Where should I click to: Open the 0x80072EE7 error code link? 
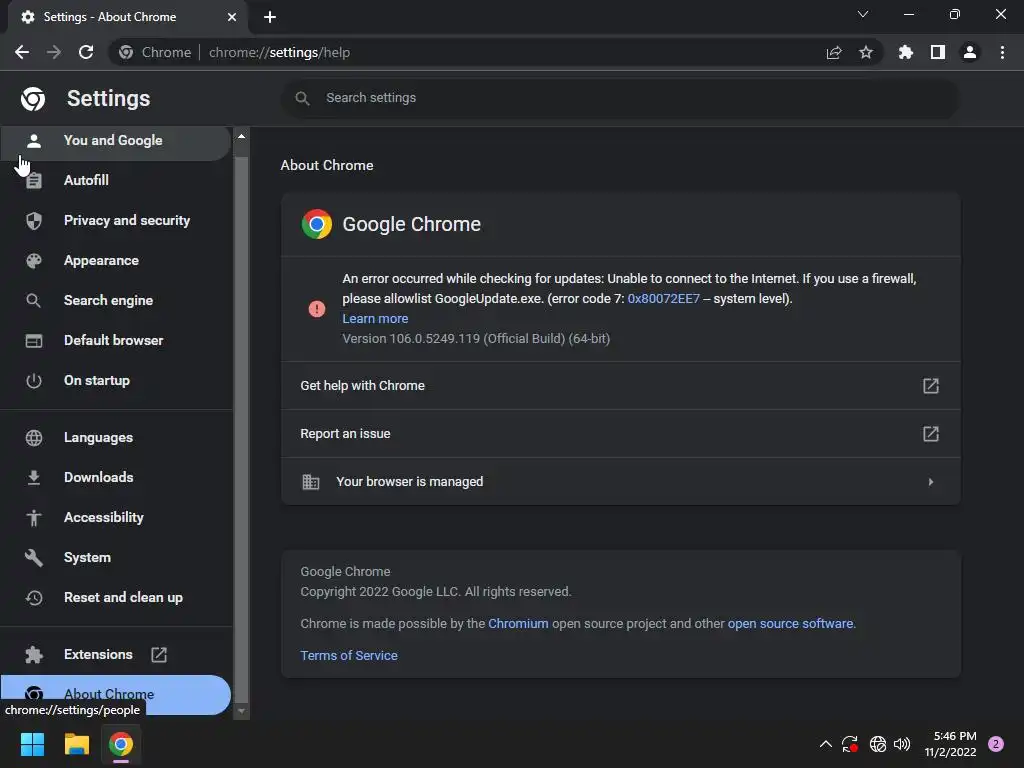(x=663, y=298)
